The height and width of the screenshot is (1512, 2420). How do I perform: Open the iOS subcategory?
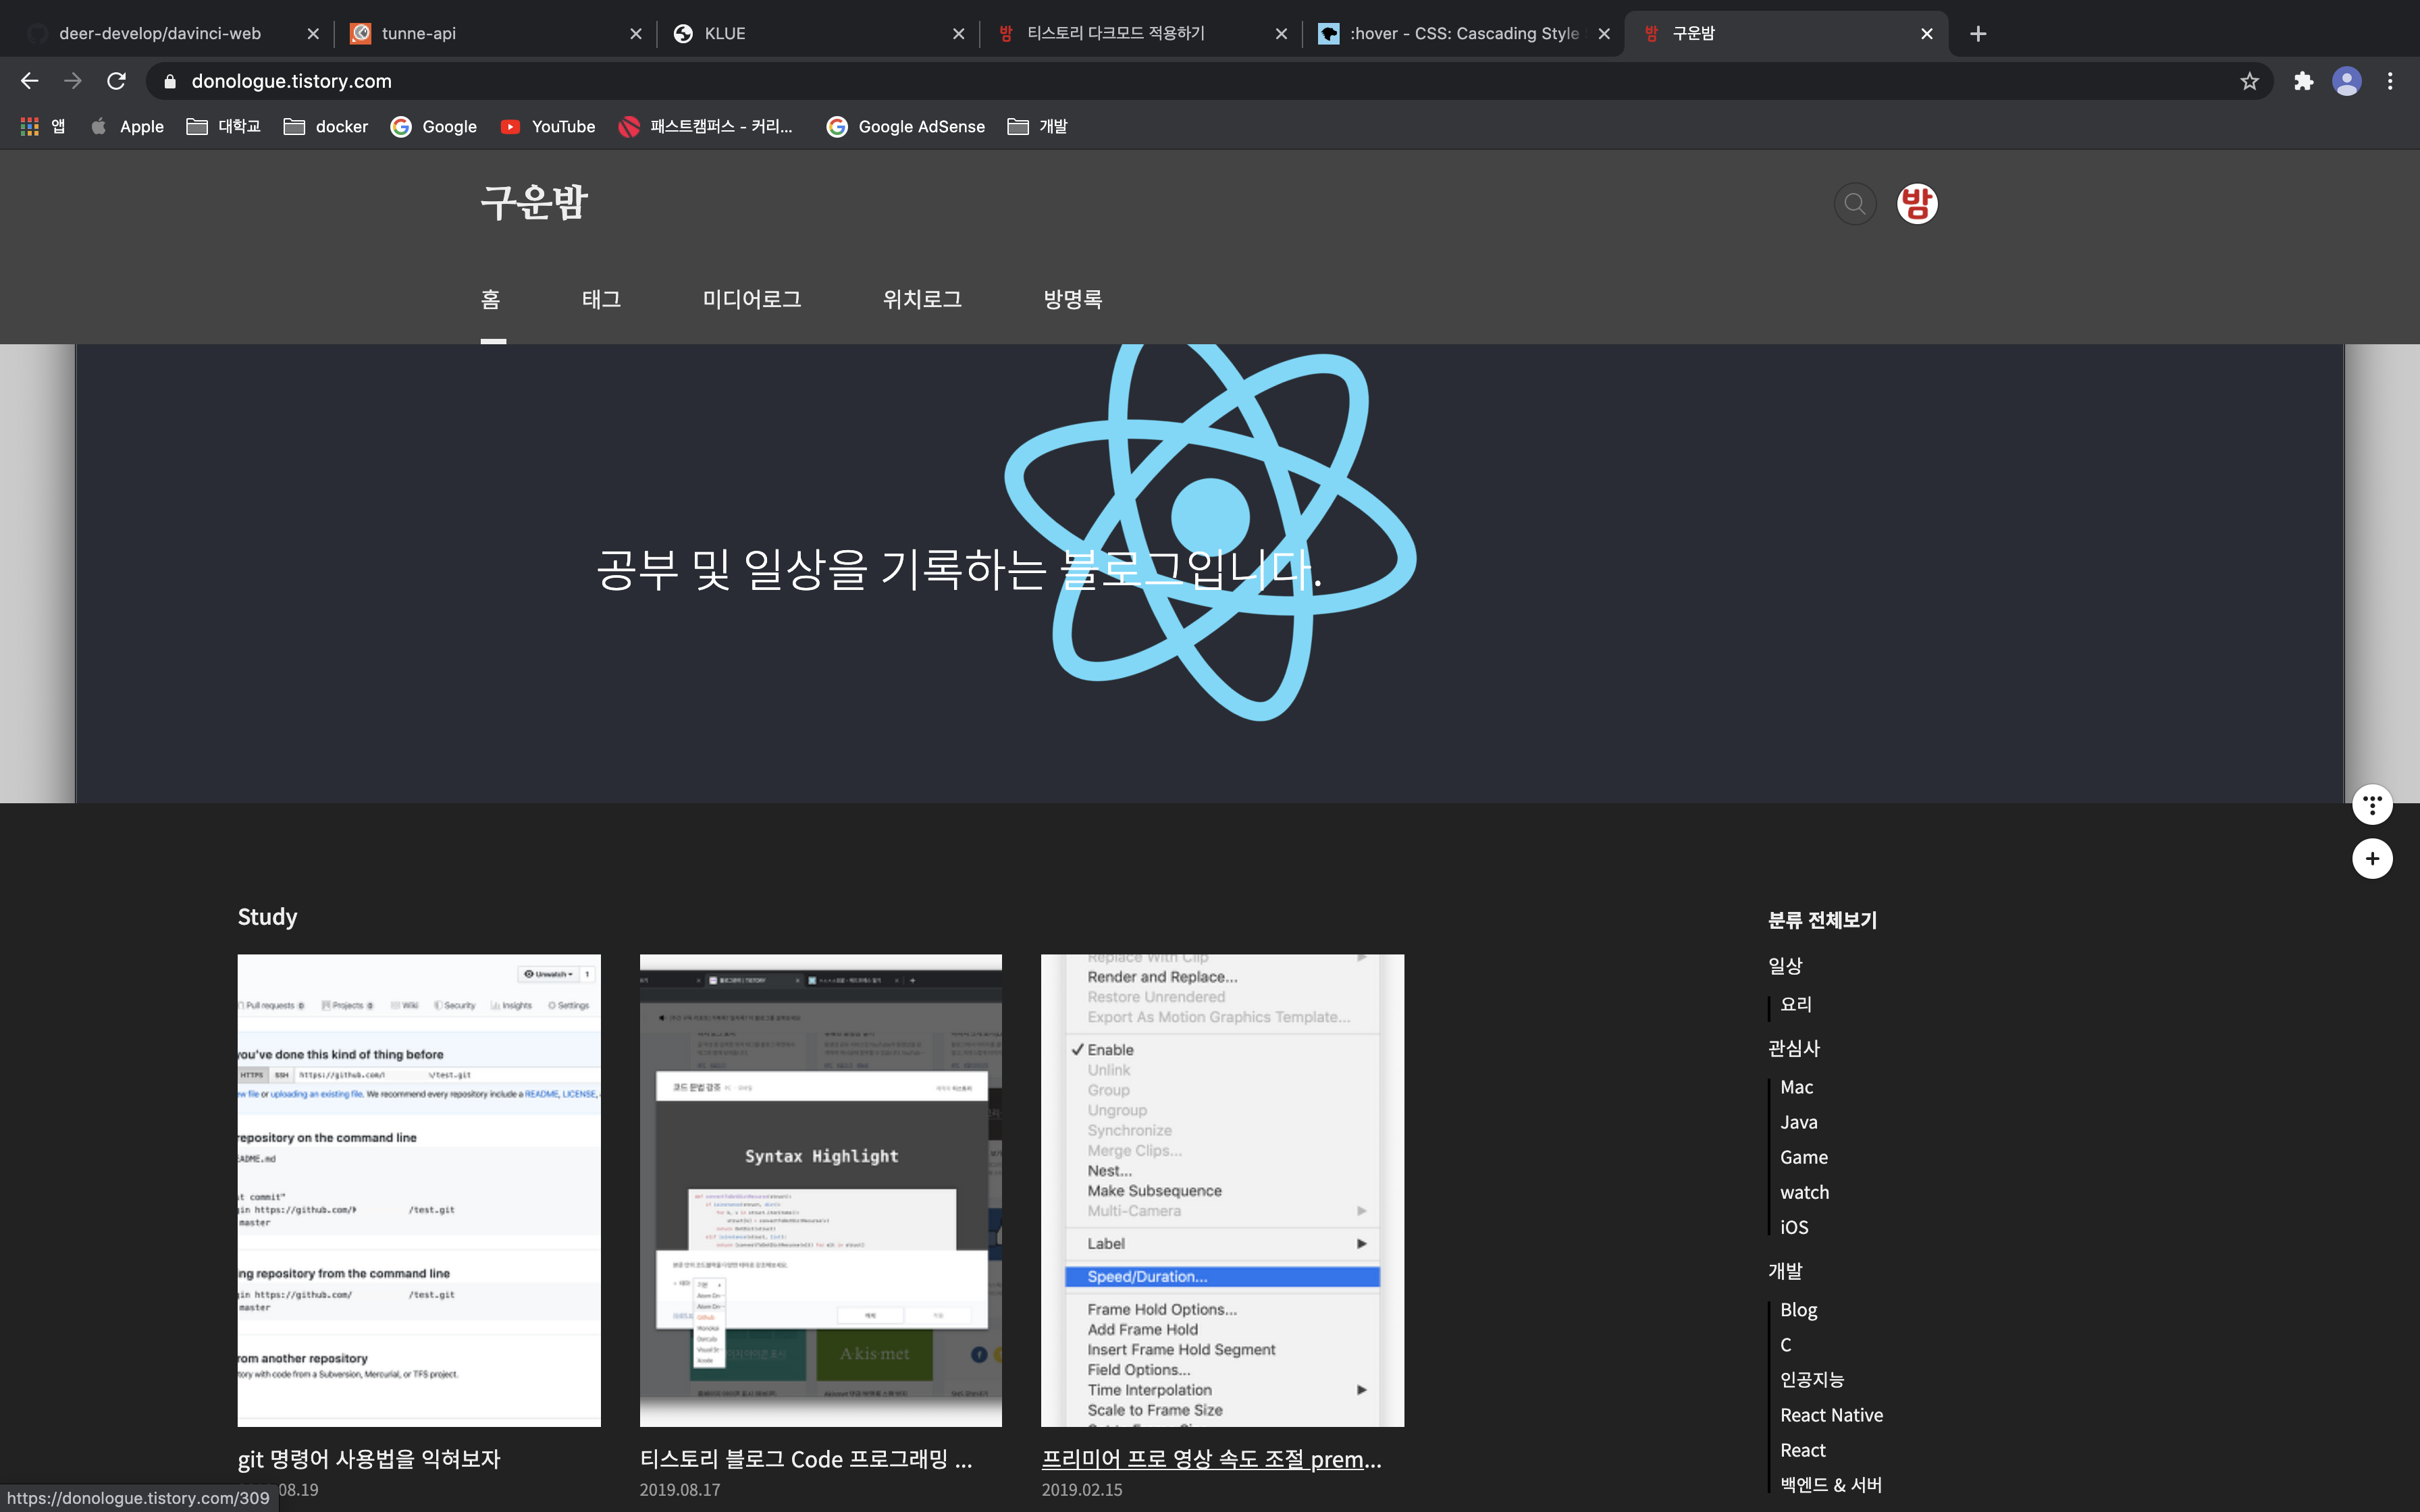coord(1794,1227)
